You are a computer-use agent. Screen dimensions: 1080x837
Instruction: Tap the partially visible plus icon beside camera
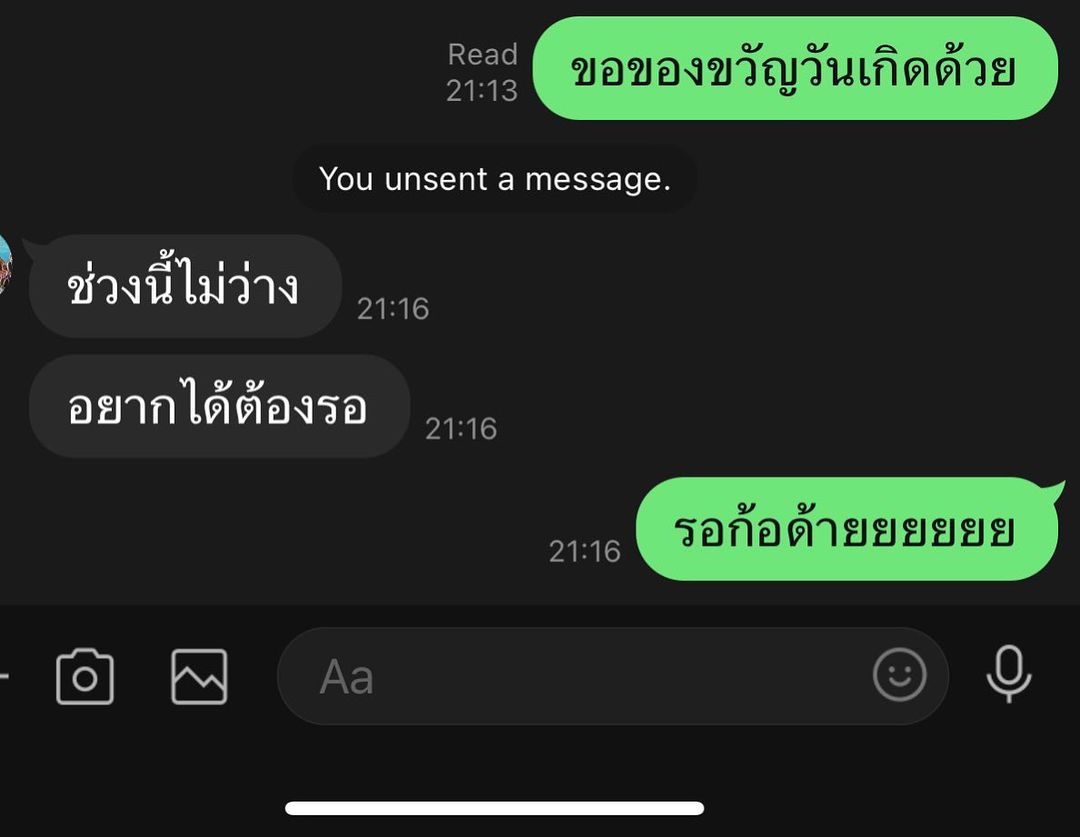[x=3, y=676]
